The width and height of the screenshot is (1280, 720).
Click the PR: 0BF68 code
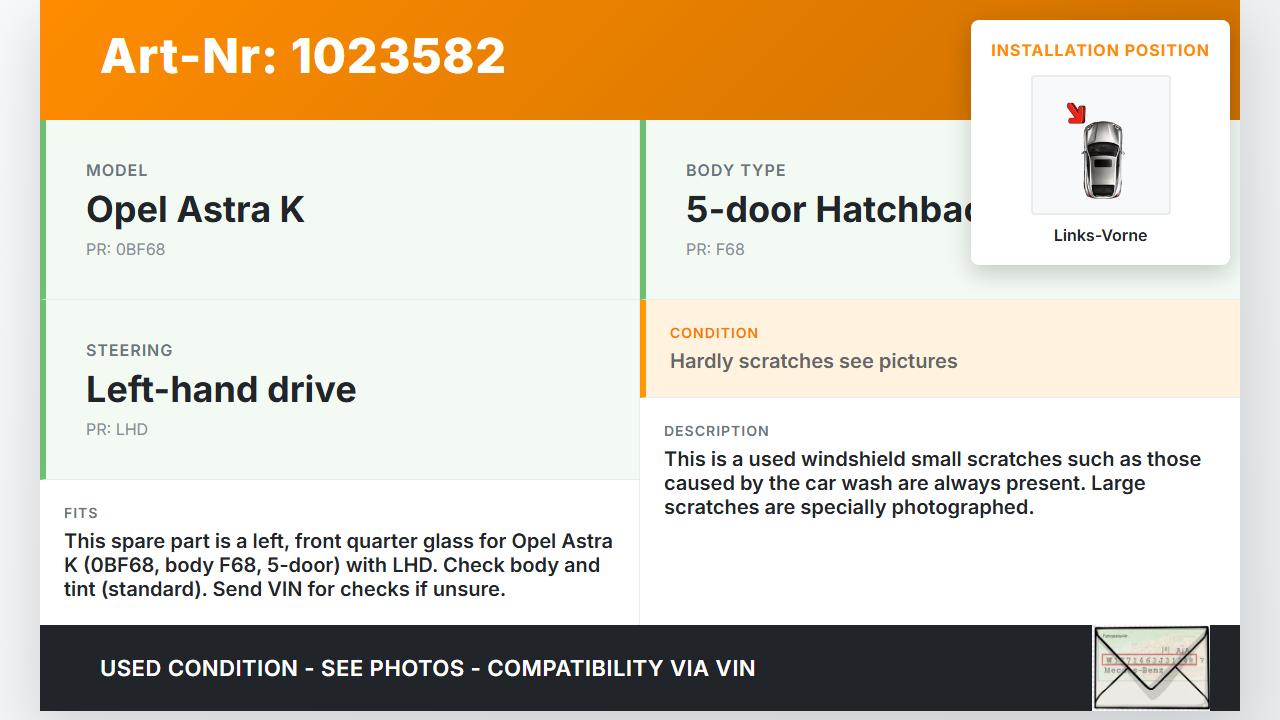pos(125,249)
